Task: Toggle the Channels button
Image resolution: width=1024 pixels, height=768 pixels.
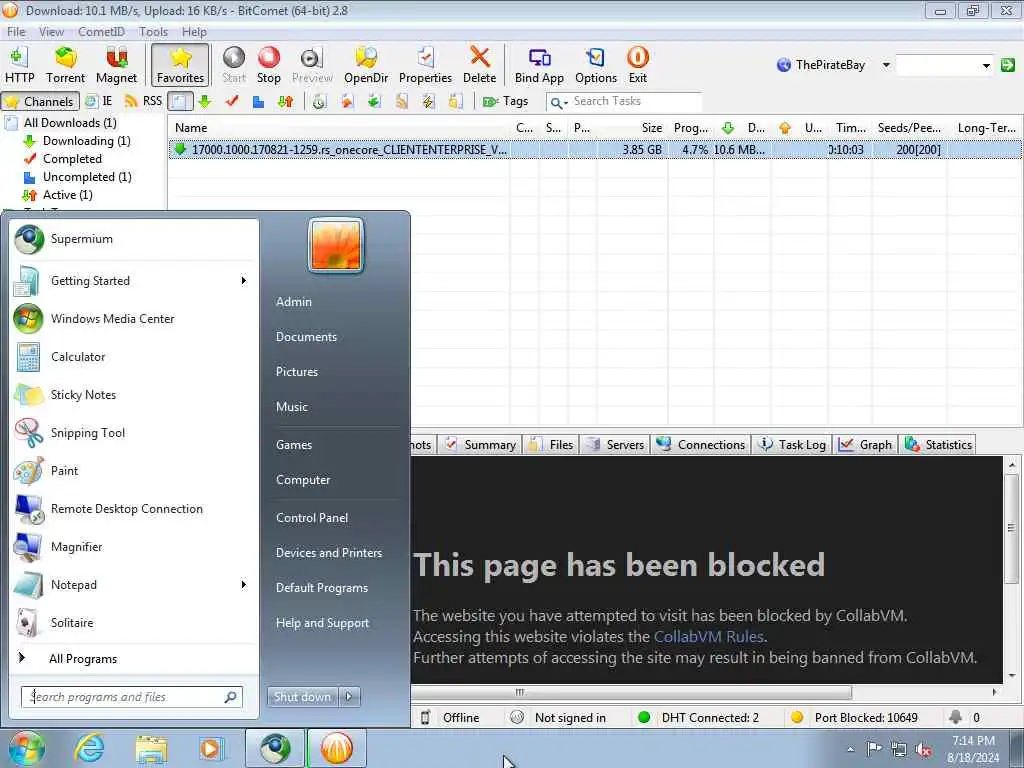Action: click(x=40, y=101)
